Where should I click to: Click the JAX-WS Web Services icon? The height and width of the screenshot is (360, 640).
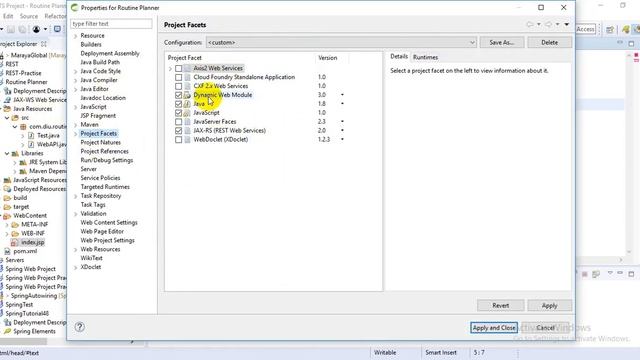click(x=7, y=100)
